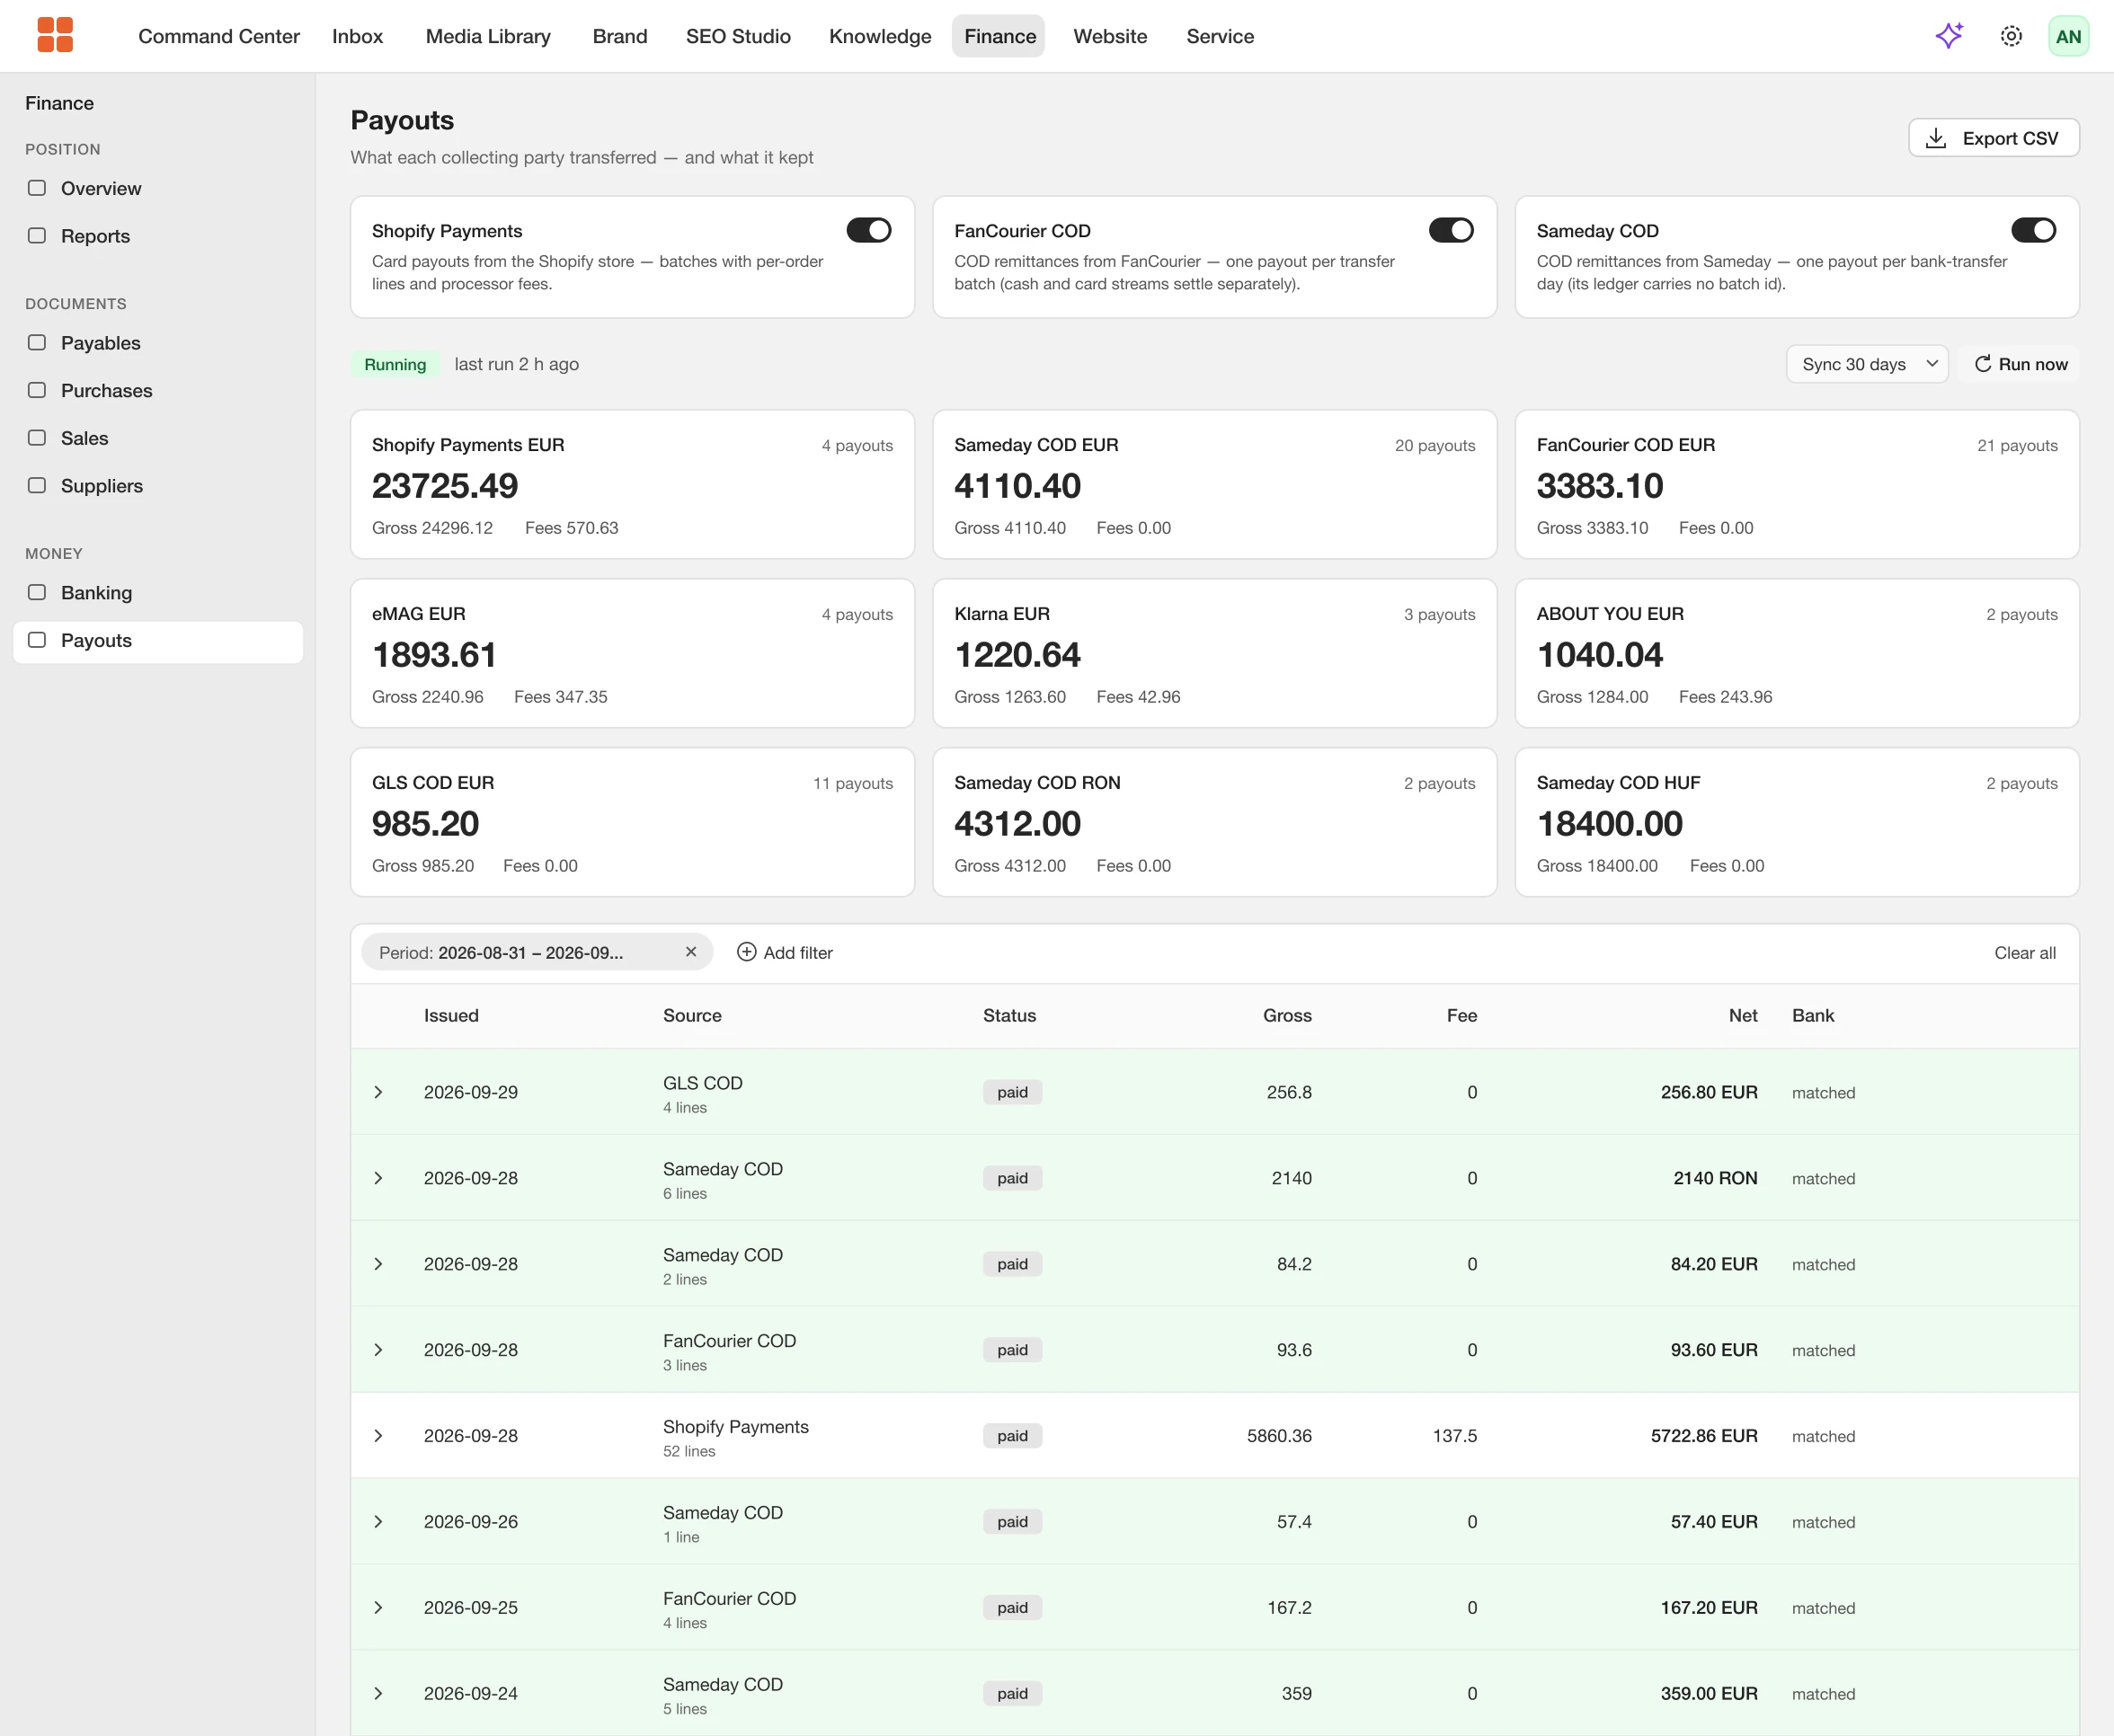Image resolution: width=2114 pixels, height=1736 pixels.
Task: Go to Payables in the sidebar
Action: point(158,343)
